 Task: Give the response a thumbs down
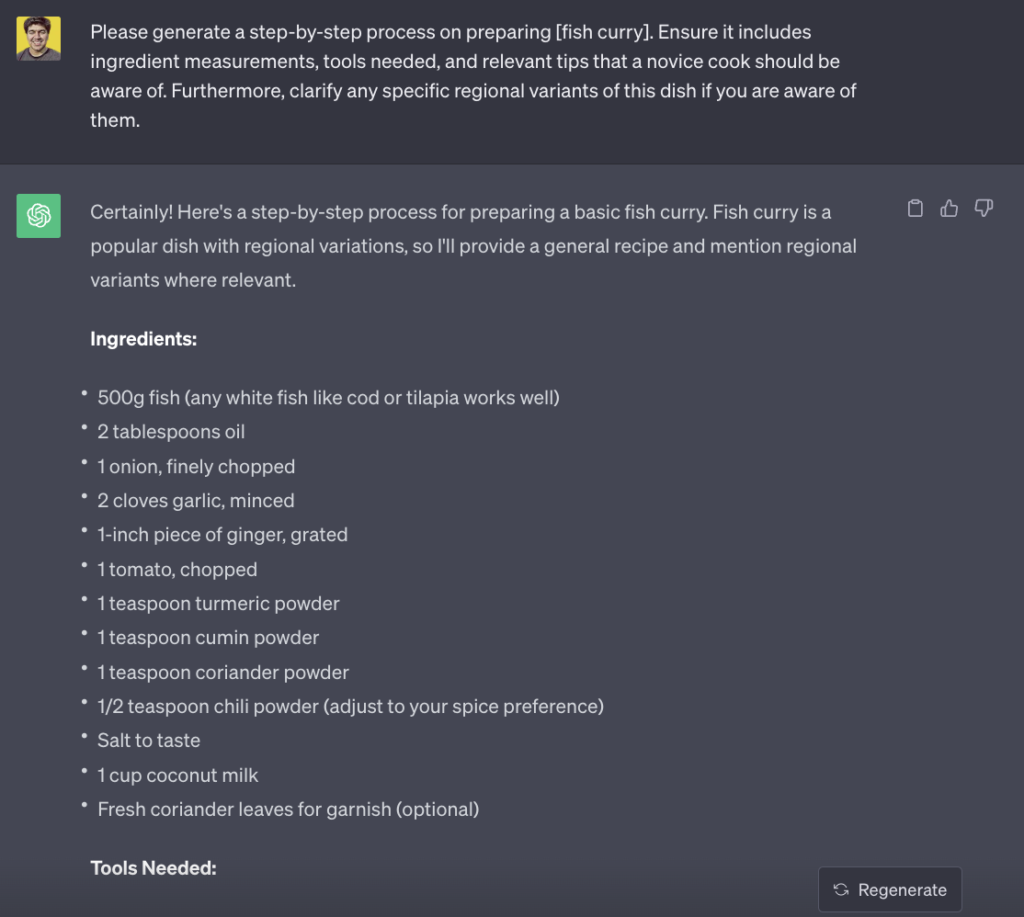click(x=983, y=209)
